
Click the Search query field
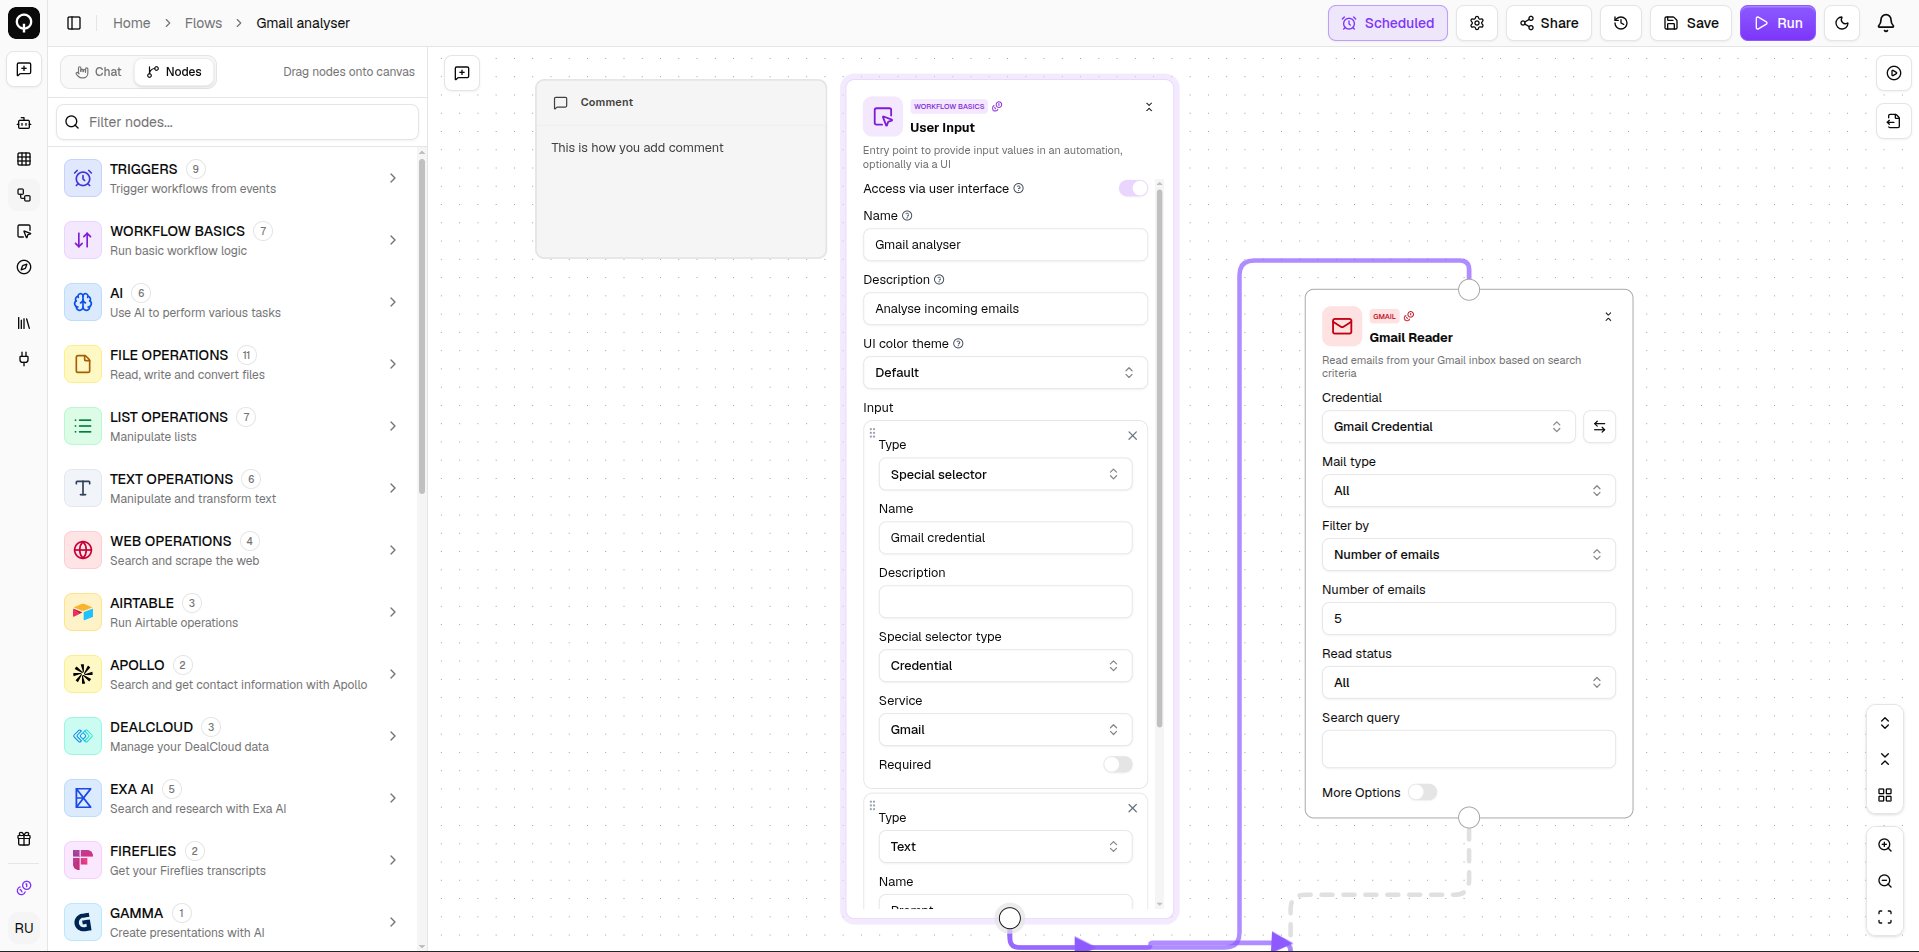1468,749
